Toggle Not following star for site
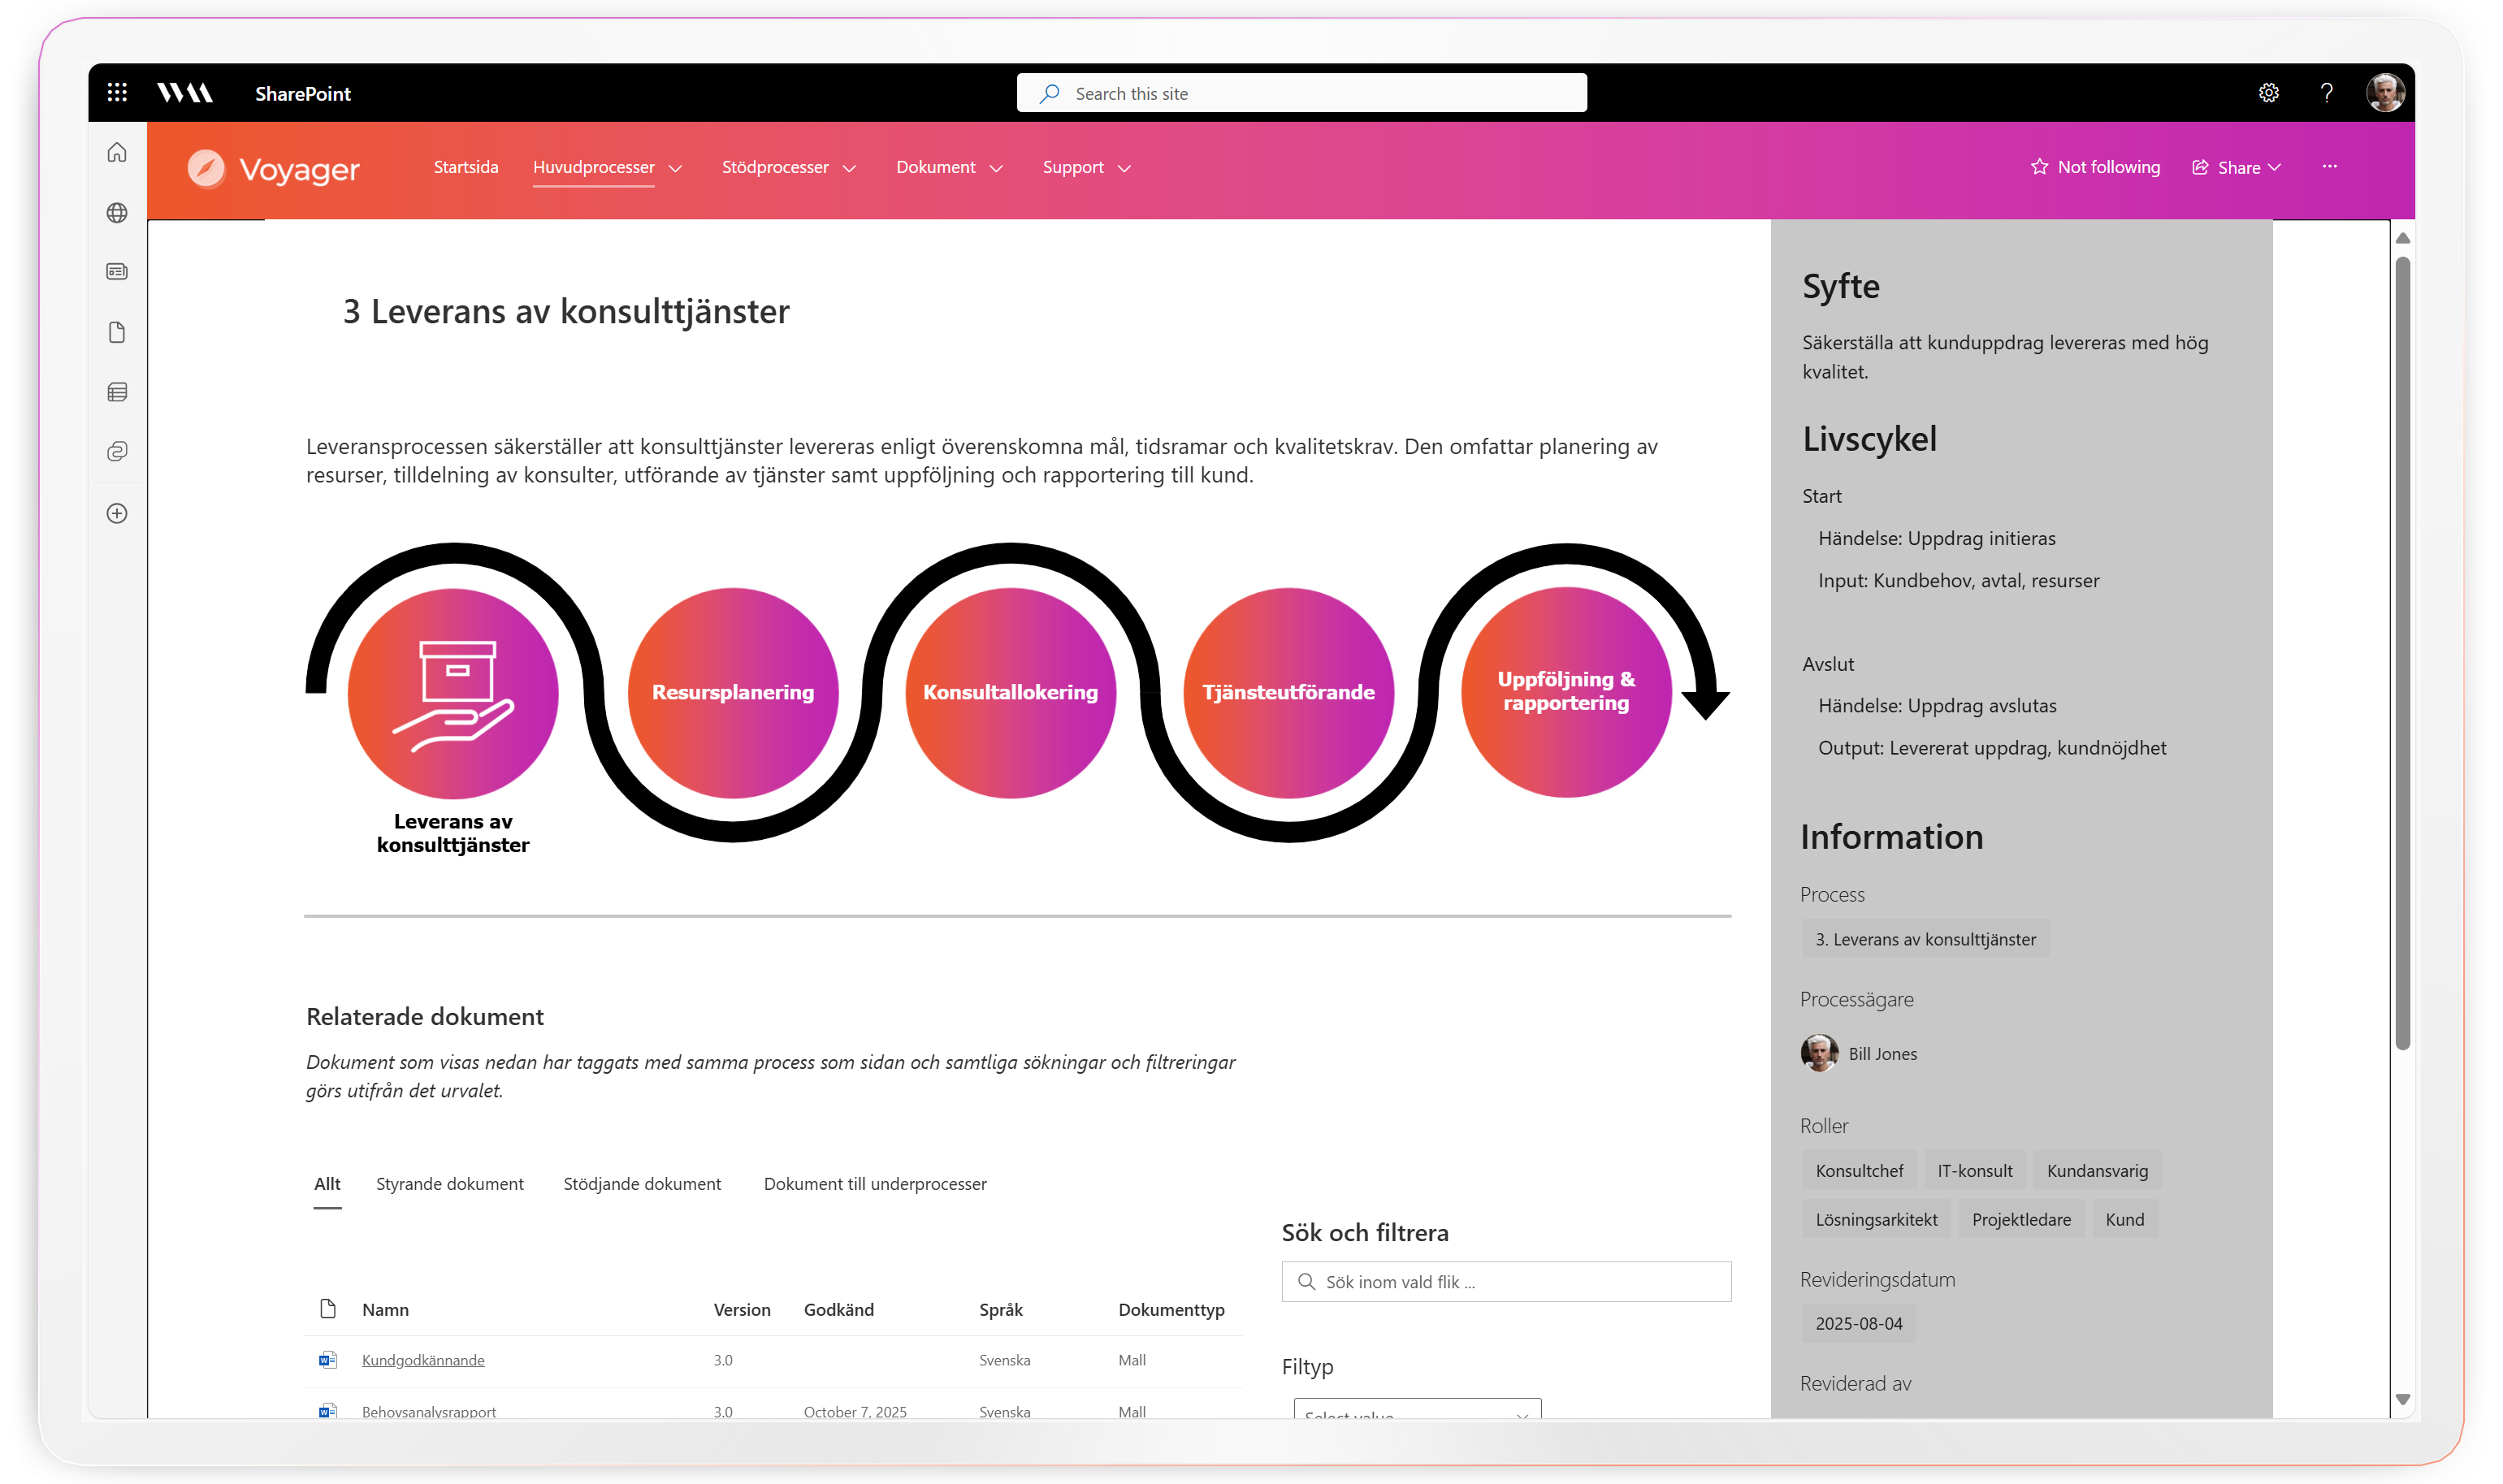Image resolution: width=2503 pixels, height=1484 pixels. coord(2095,167)
